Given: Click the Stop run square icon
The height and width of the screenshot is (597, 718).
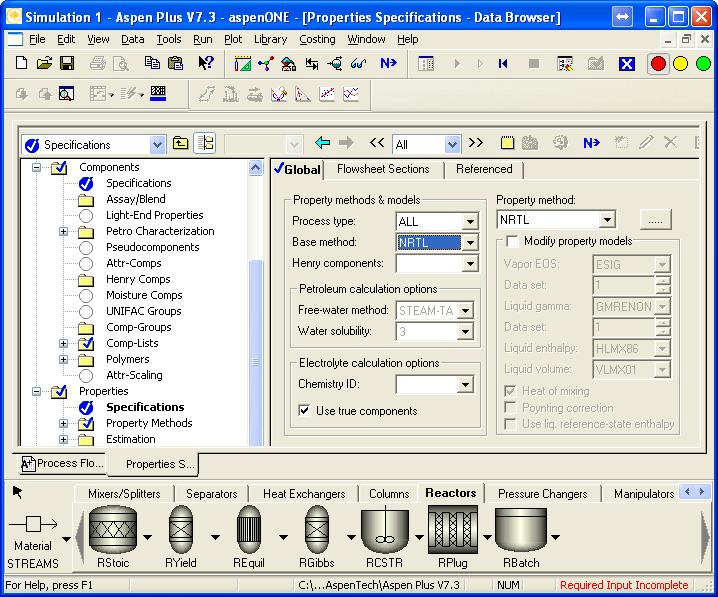Looking at the screenshot, I should pyautogui.click(x=533, y=63).
